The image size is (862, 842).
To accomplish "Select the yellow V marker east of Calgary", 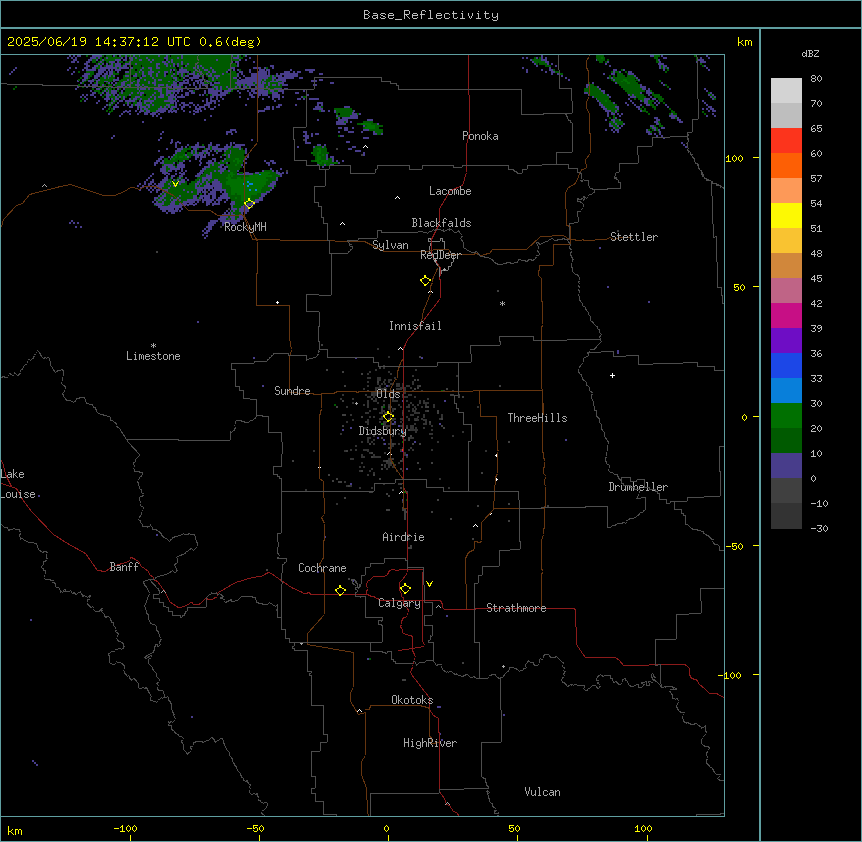I will point(429,584).
